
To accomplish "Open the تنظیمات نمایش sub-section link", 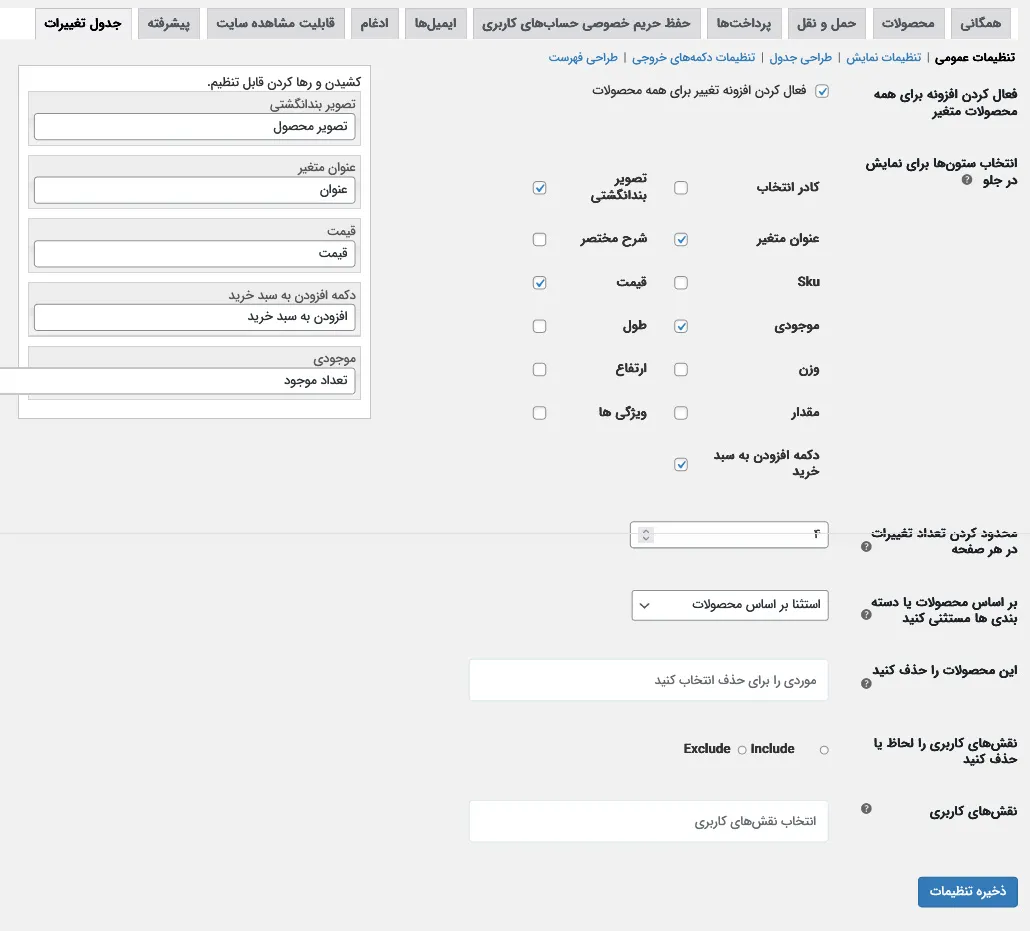I will click(884, 58).
